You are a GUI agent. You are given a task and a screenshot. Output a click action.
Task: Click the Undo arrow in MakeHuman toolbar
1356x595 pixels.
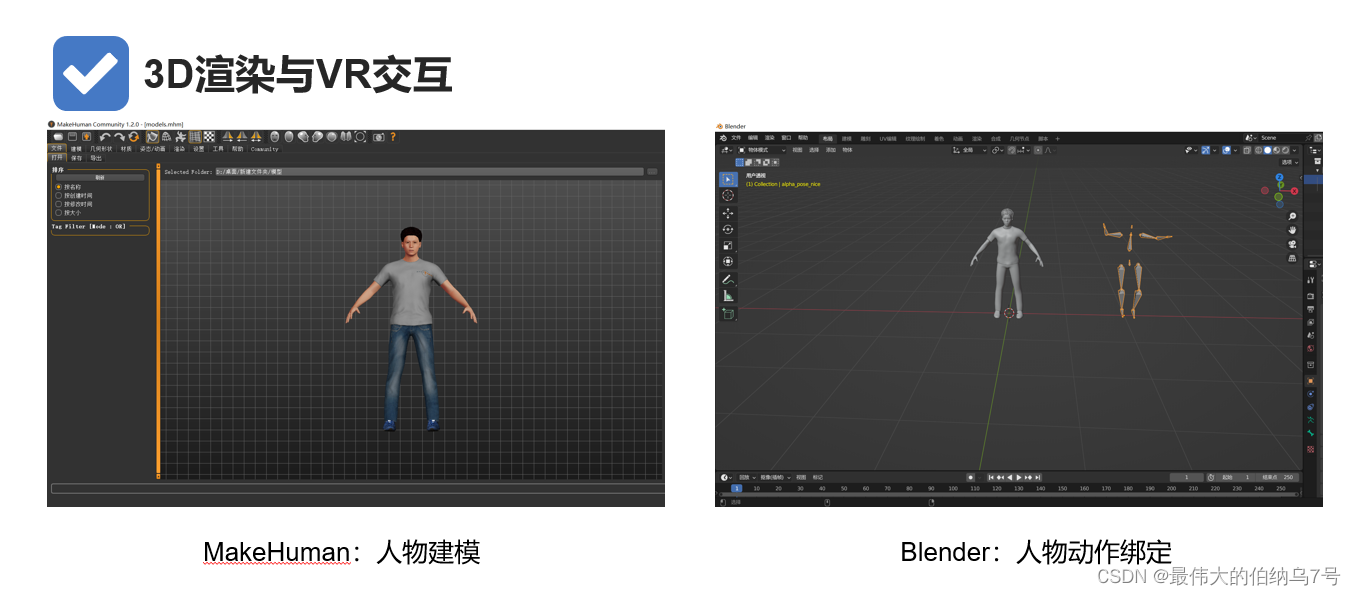point(105,137)
